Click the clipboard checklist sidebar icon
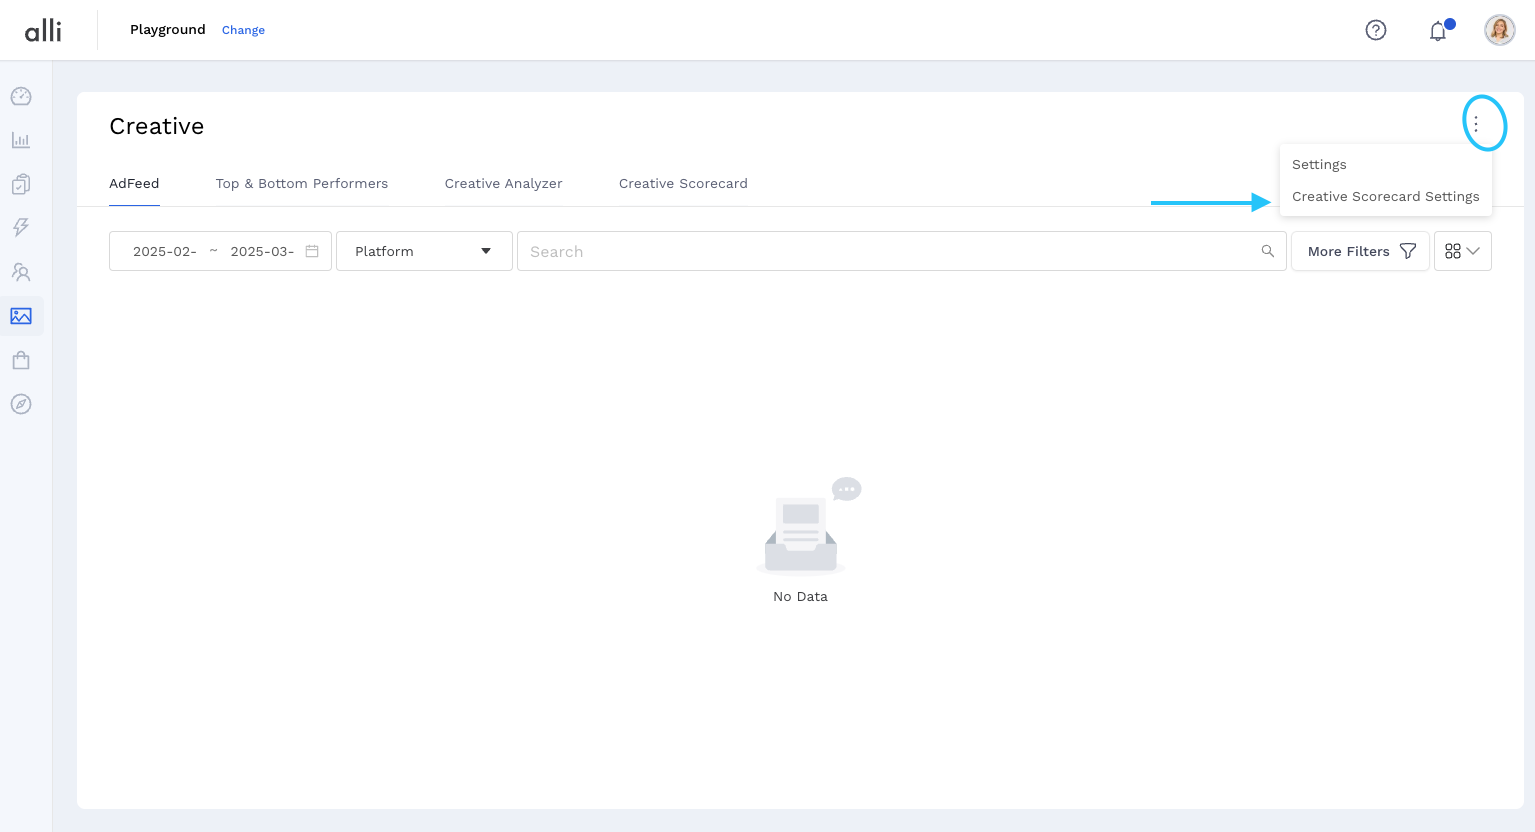The image size is (1535, 832). pos(21,184)
